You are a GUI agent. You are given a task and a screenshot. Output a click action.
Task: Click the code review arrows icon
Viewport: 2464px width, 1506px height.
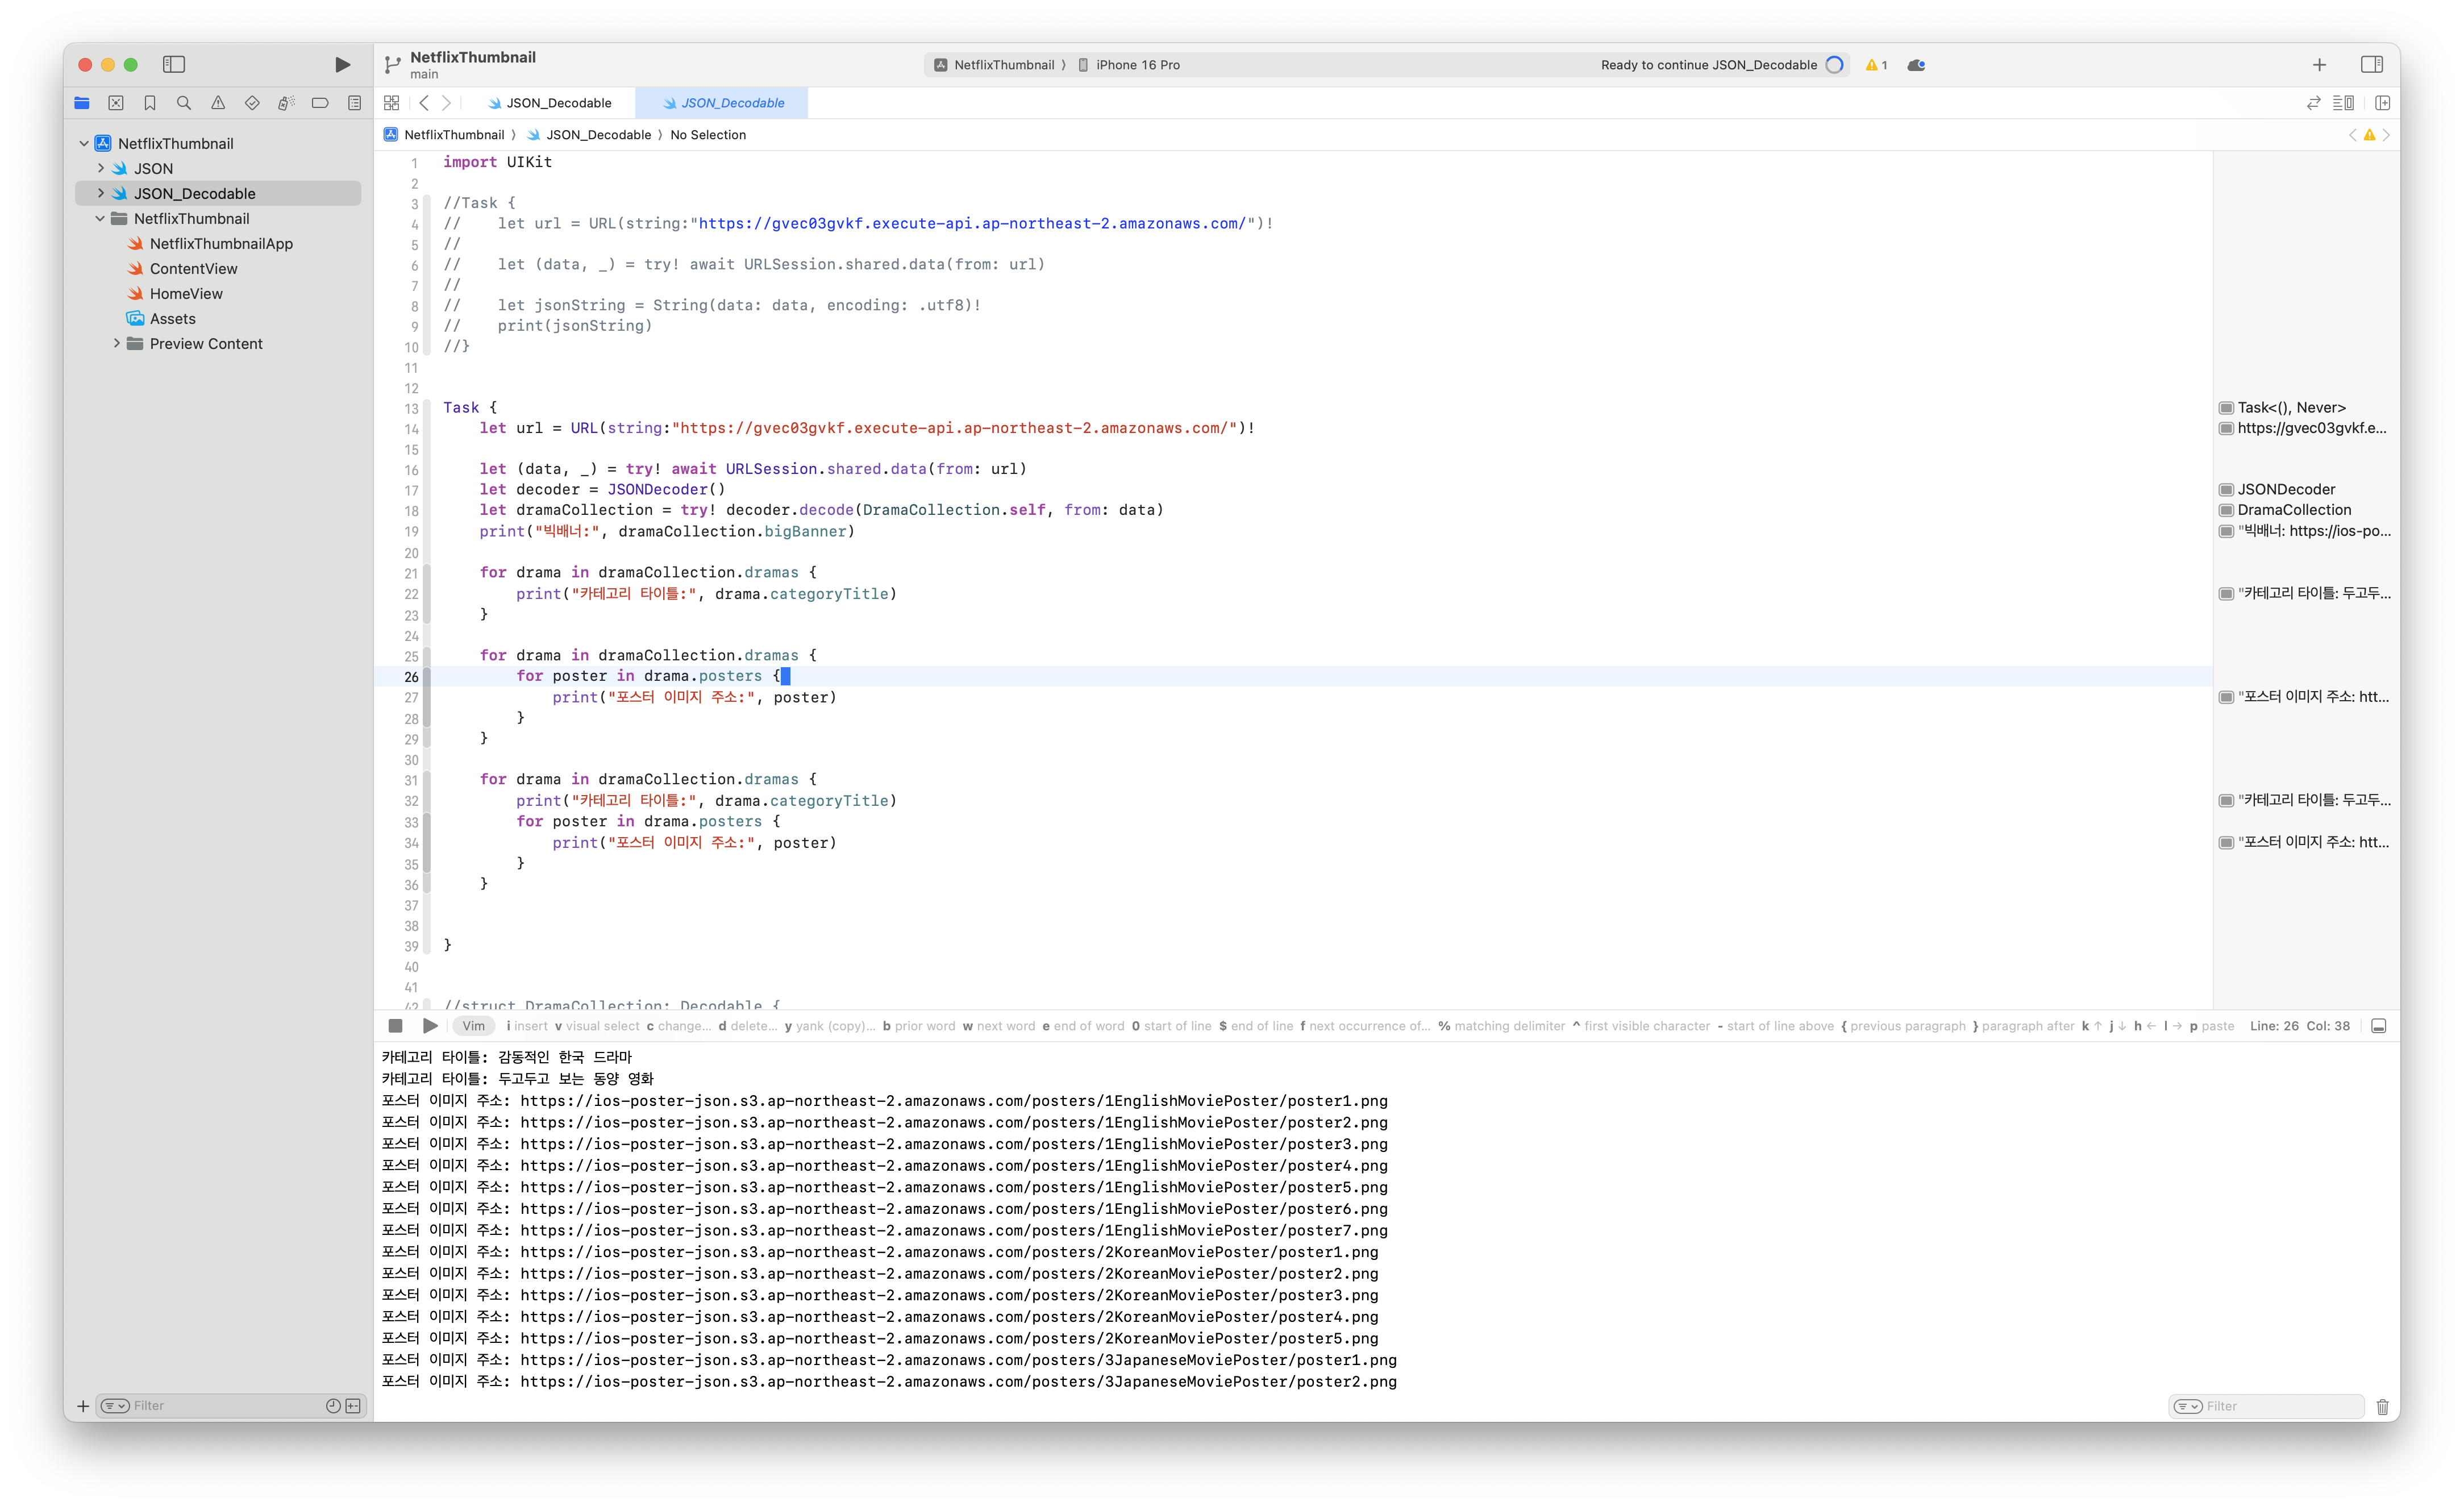pos(2313,103)
